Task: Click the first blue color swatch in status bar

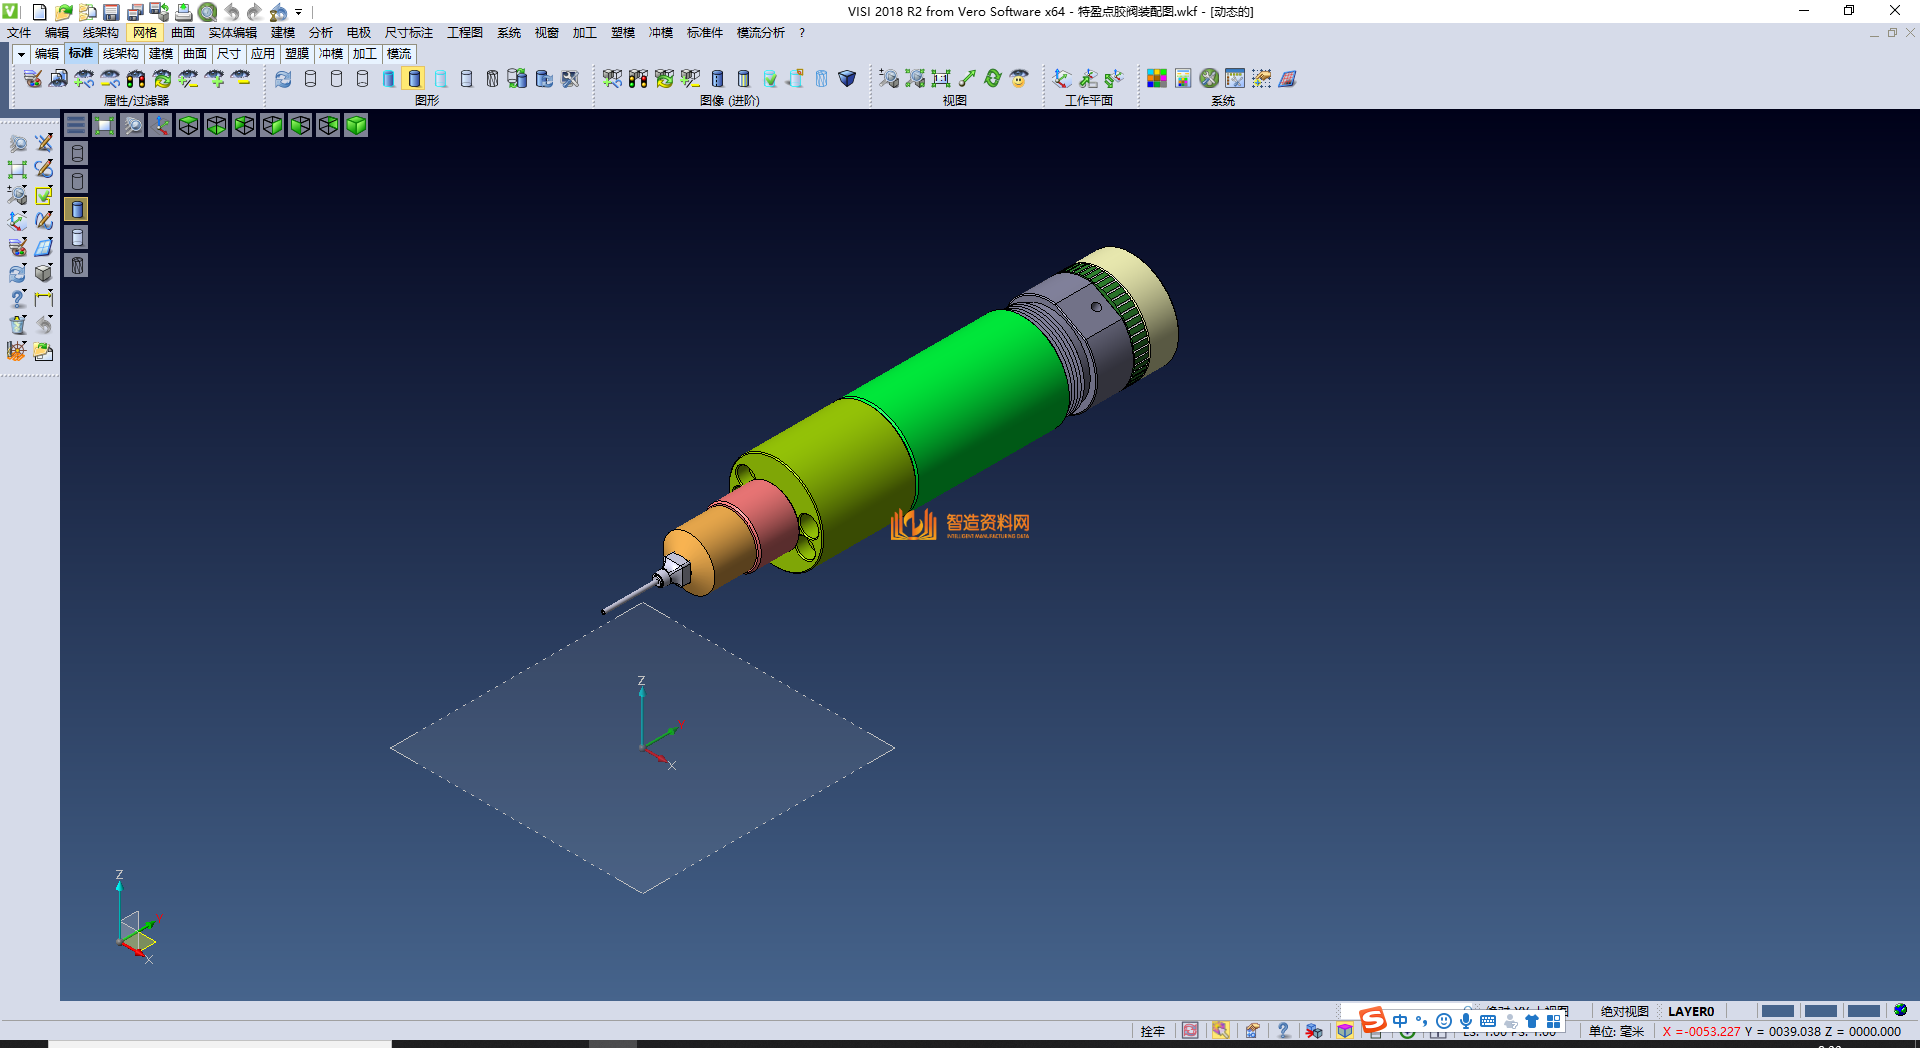Action: coord(1777,1011)
